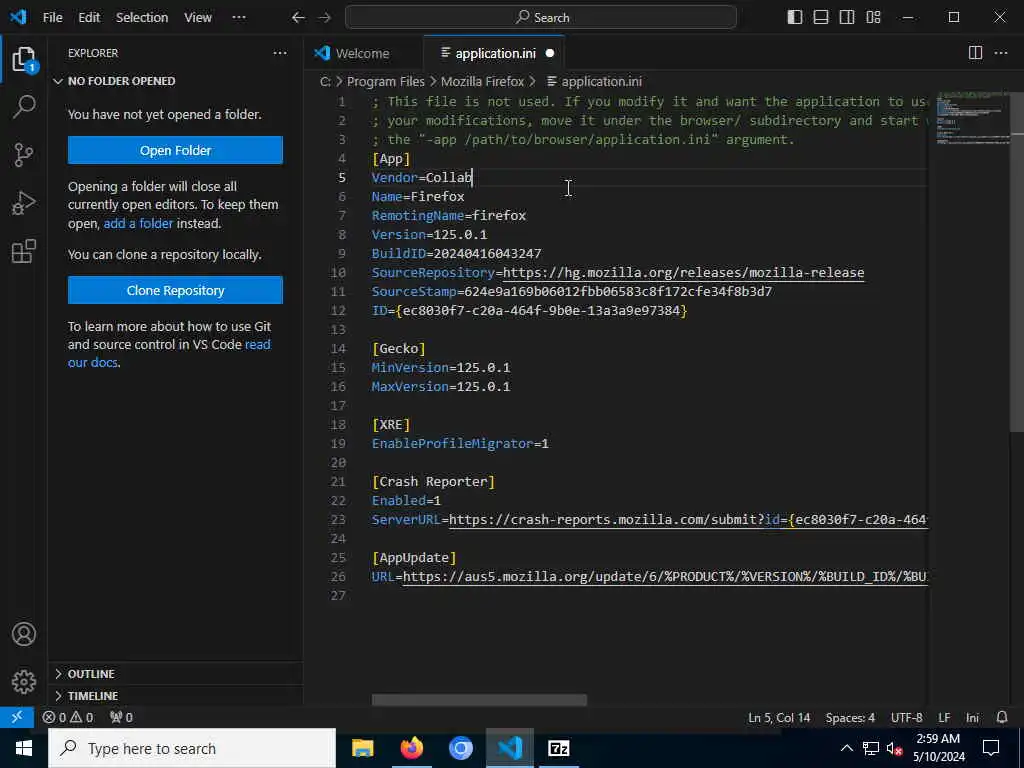
Task: Click the [Gecko] section header line
Action: 398,348
